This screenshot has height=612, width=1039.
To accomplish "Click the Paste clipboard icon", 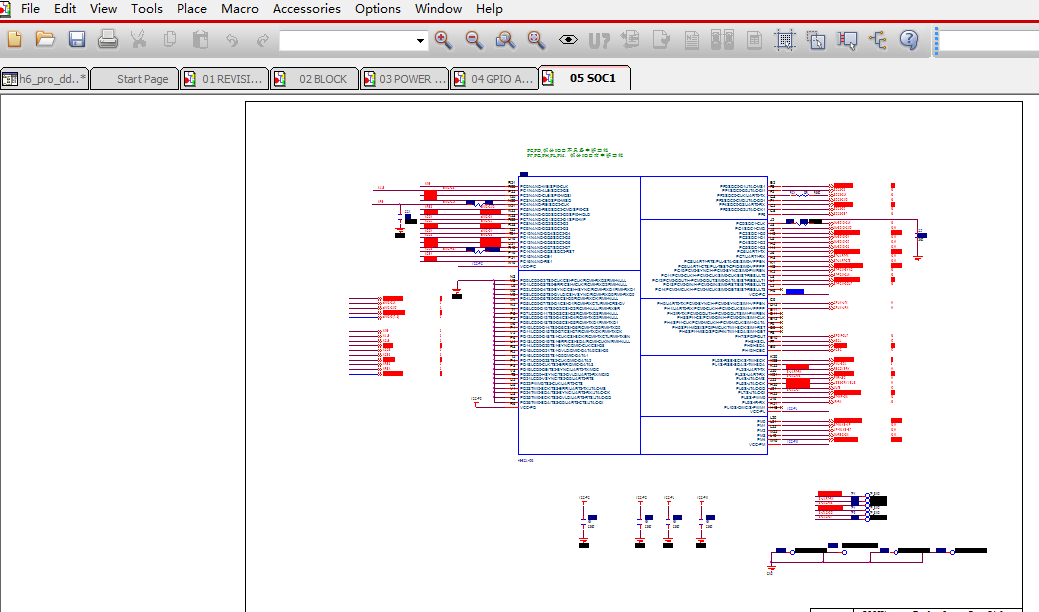I will point(200,40).
